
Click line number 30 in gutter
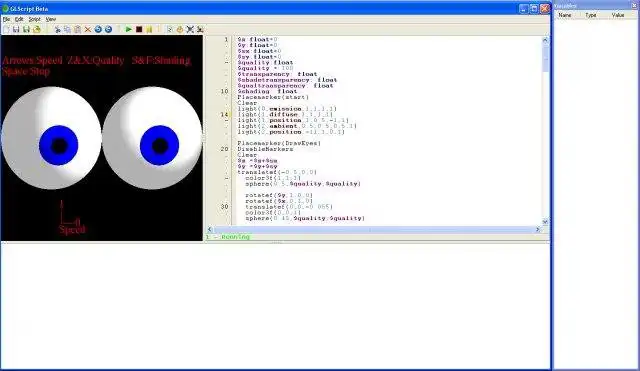coord(224,207)
